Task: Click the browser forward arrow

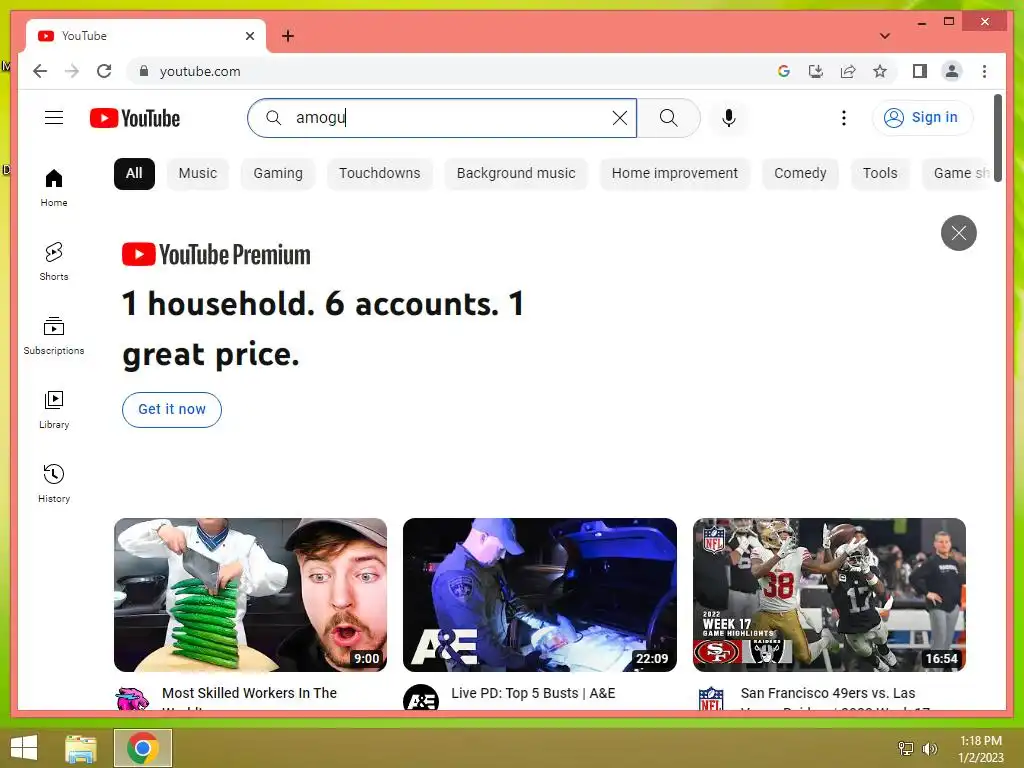Action: tap(72, 71)
